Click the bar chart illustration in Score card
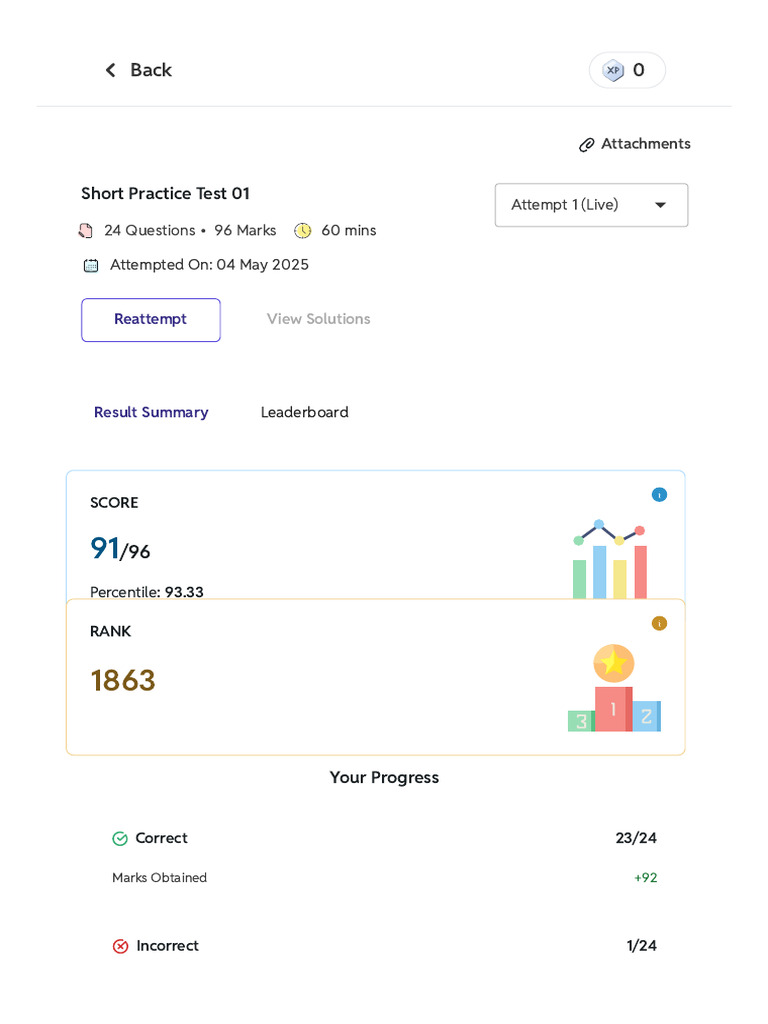This screenshot has height=1024, width=768. [610, 559]
